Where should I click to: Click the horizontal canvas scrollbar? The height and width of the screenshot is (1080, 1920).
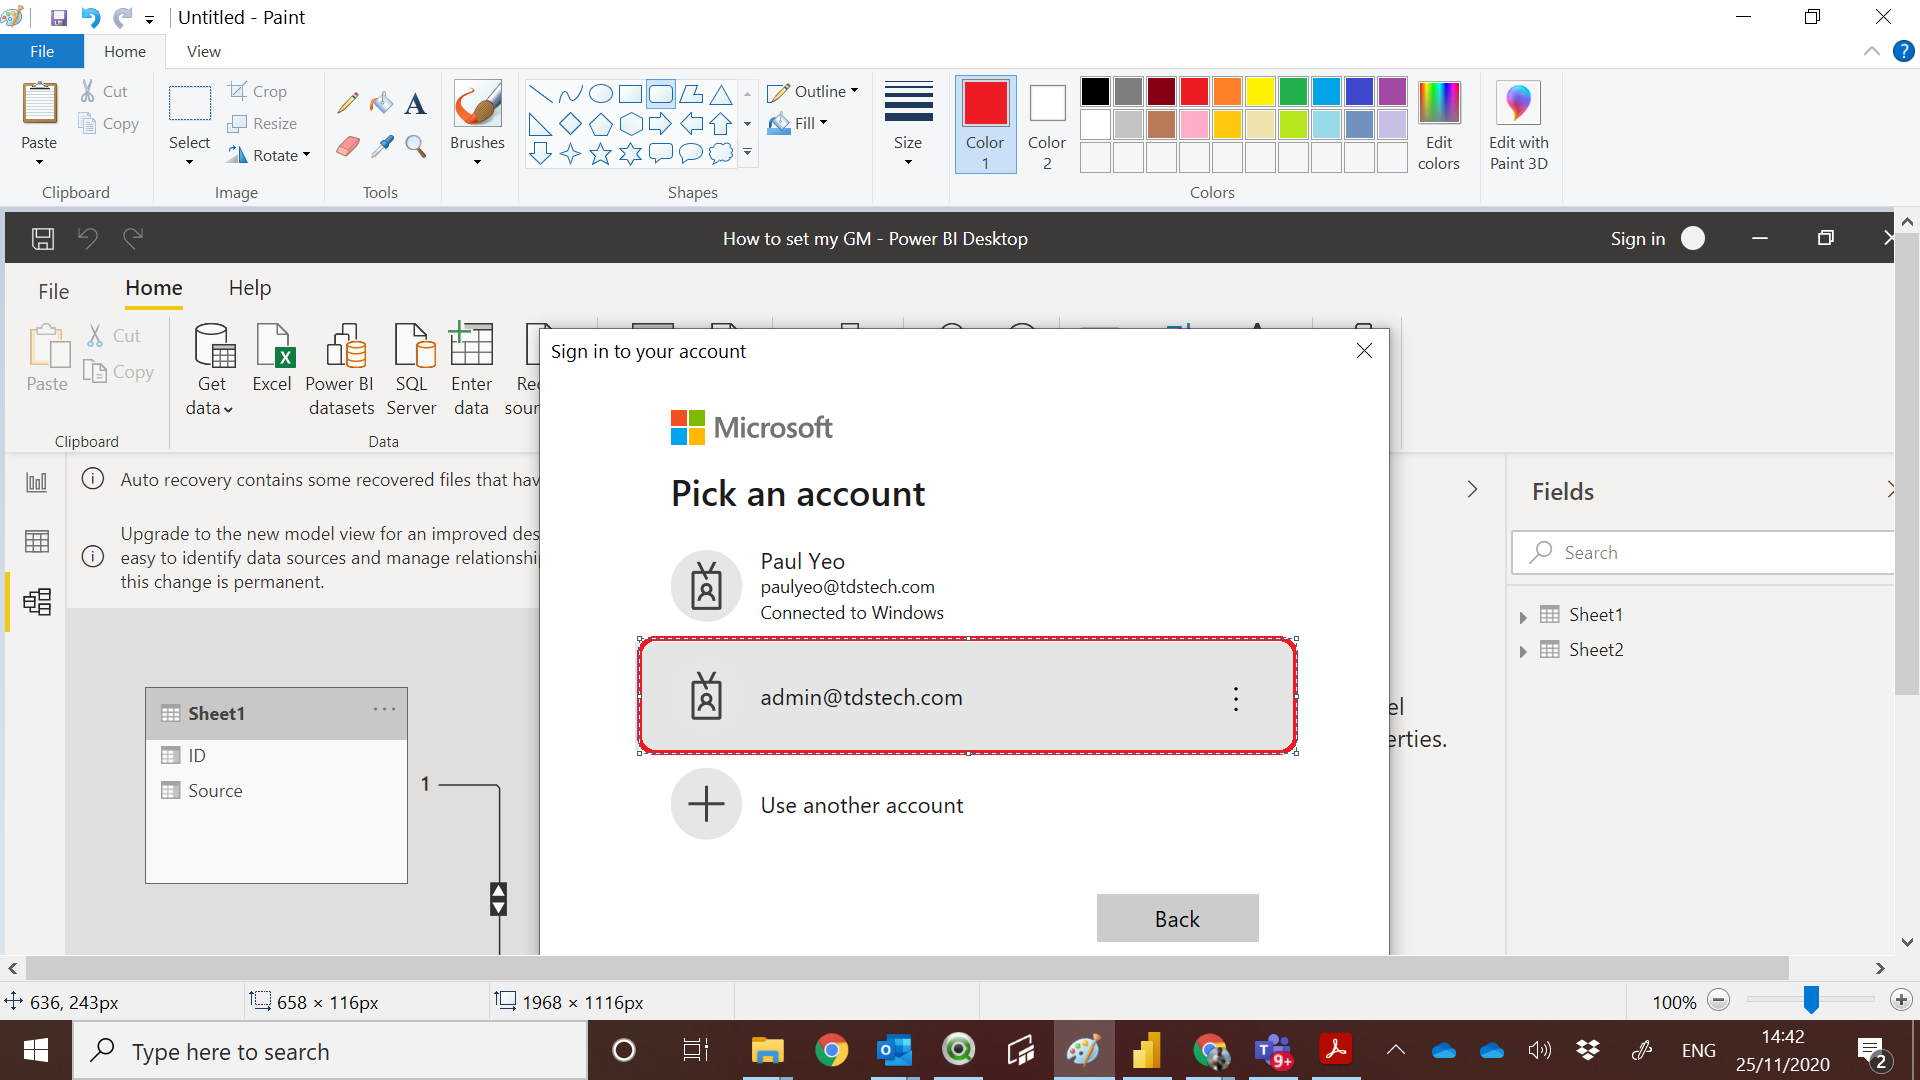907,968
